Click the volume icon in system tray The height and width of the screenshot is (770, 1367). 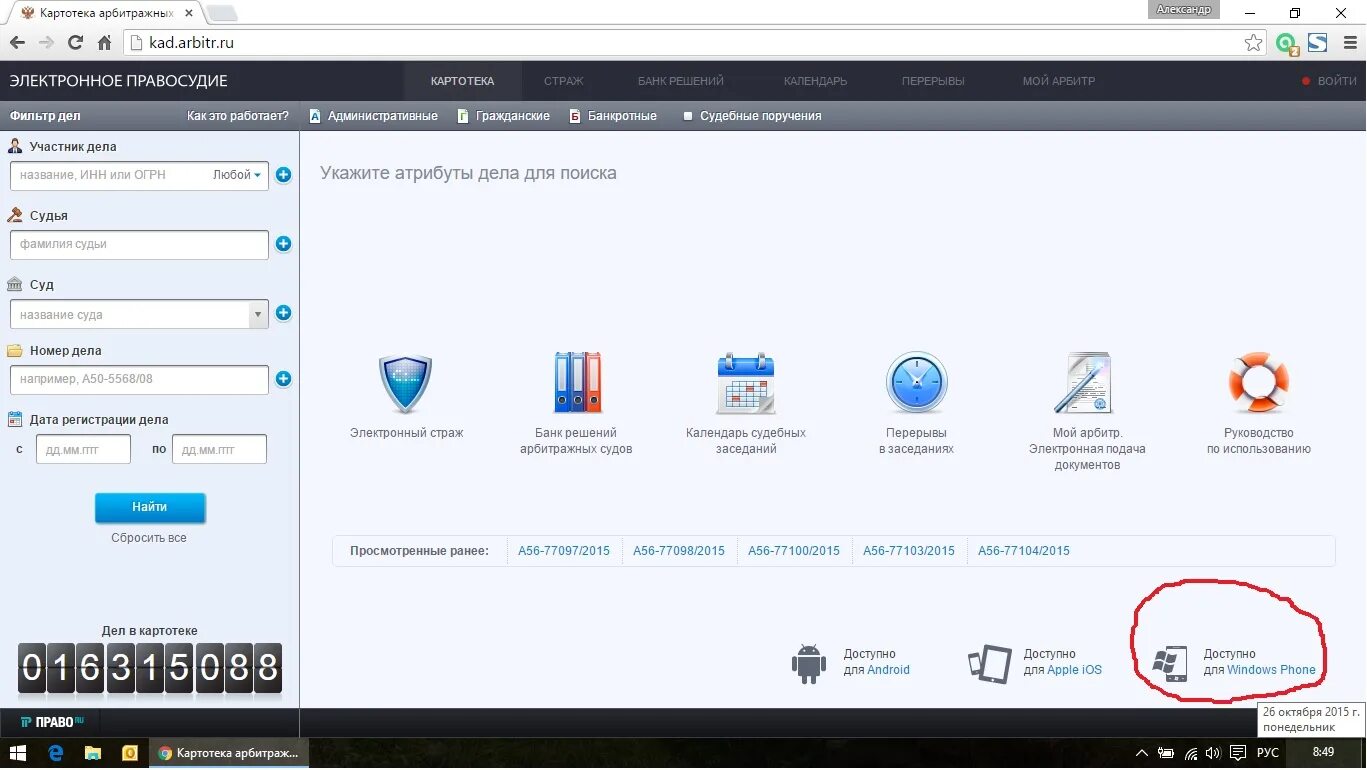pyautogui.click(x=1213, y=752)
